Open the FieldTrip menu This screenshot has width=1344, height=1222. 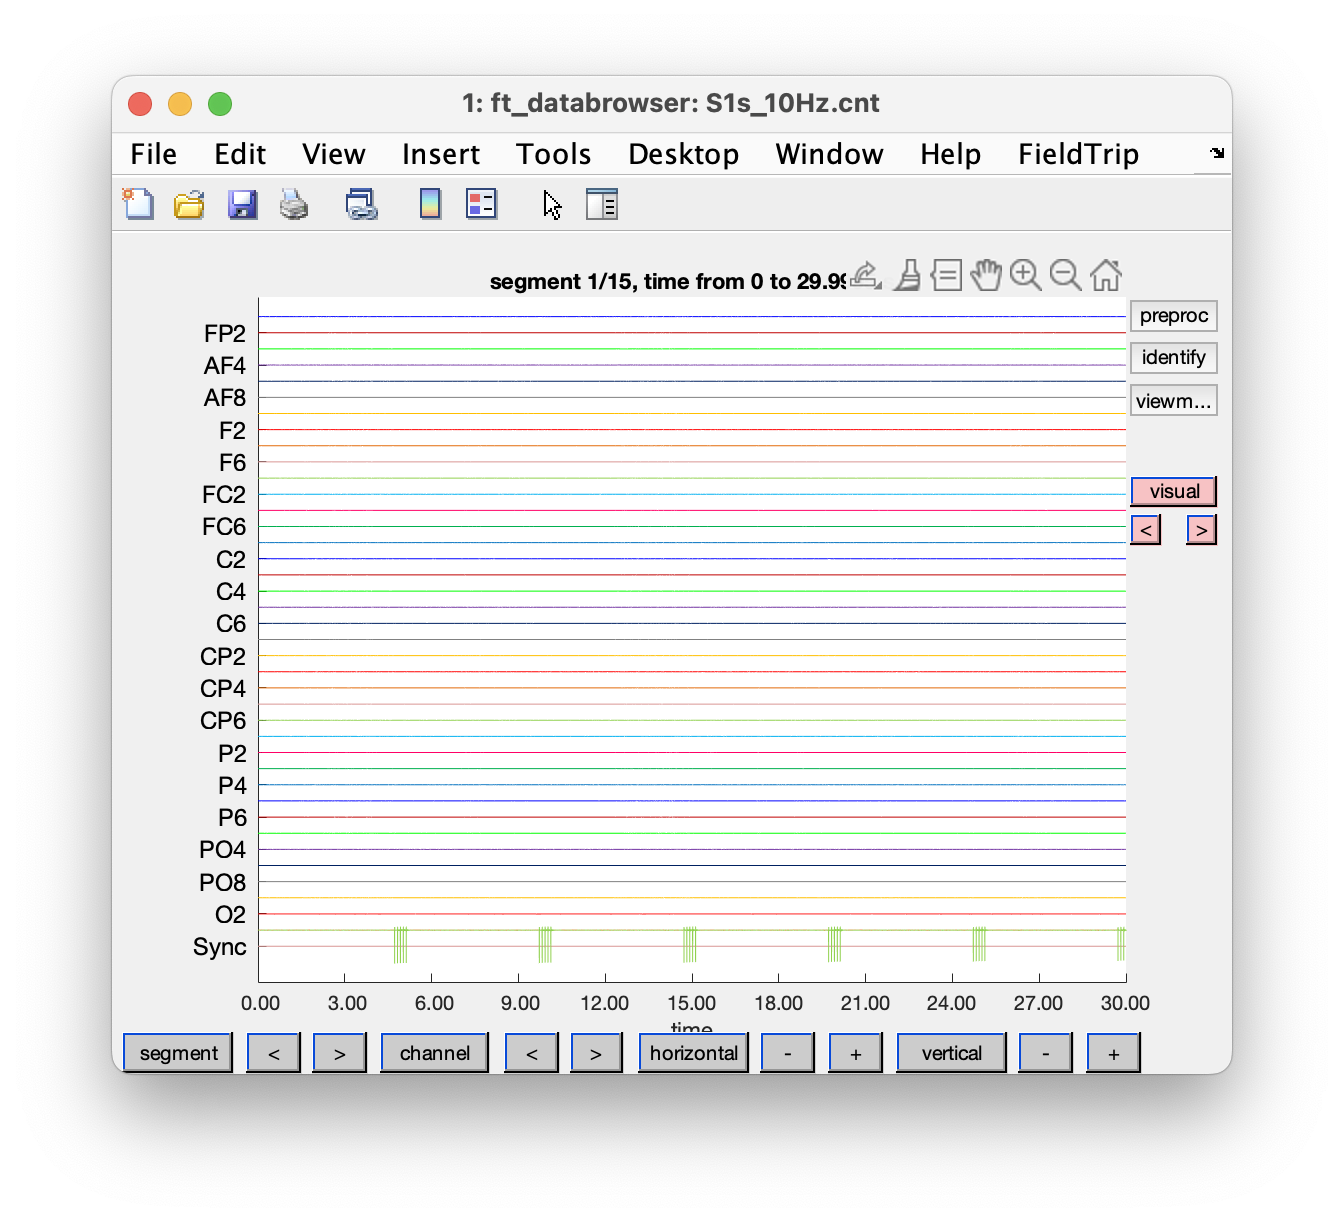[1078, 154]
